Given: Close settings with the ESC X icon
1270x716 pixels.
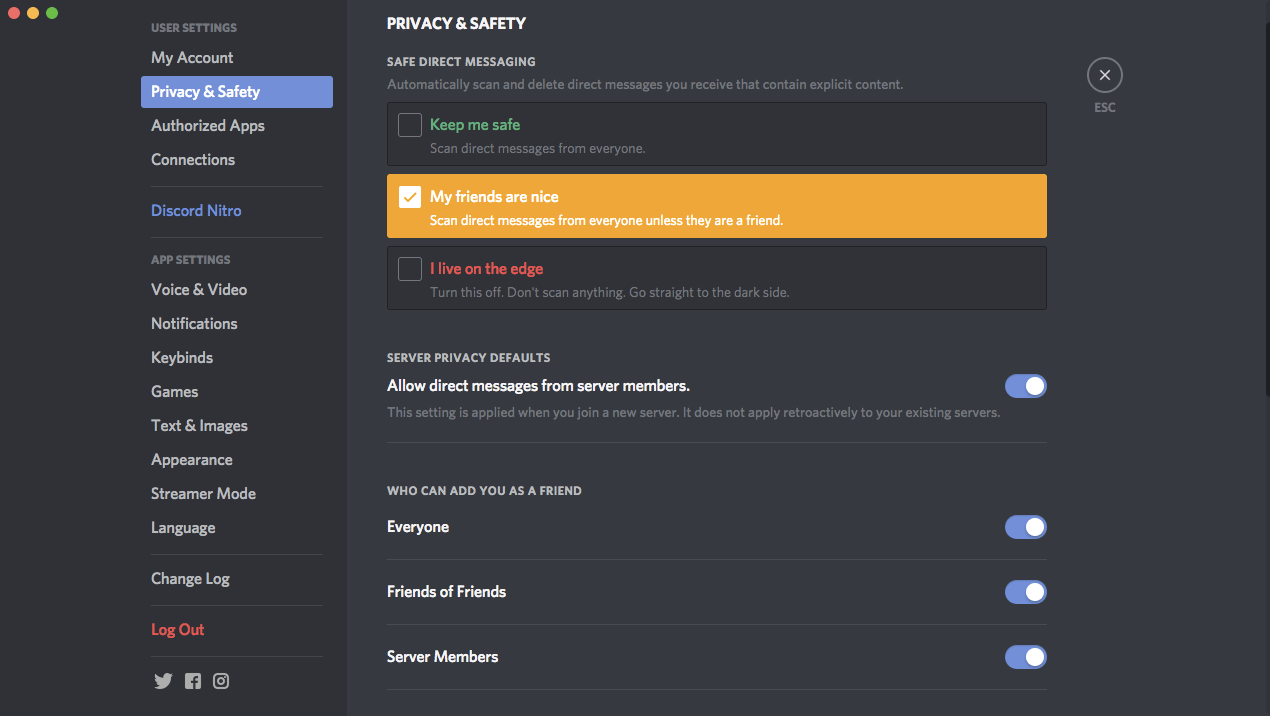Looking at the screenshot, I should point(1104,75).
